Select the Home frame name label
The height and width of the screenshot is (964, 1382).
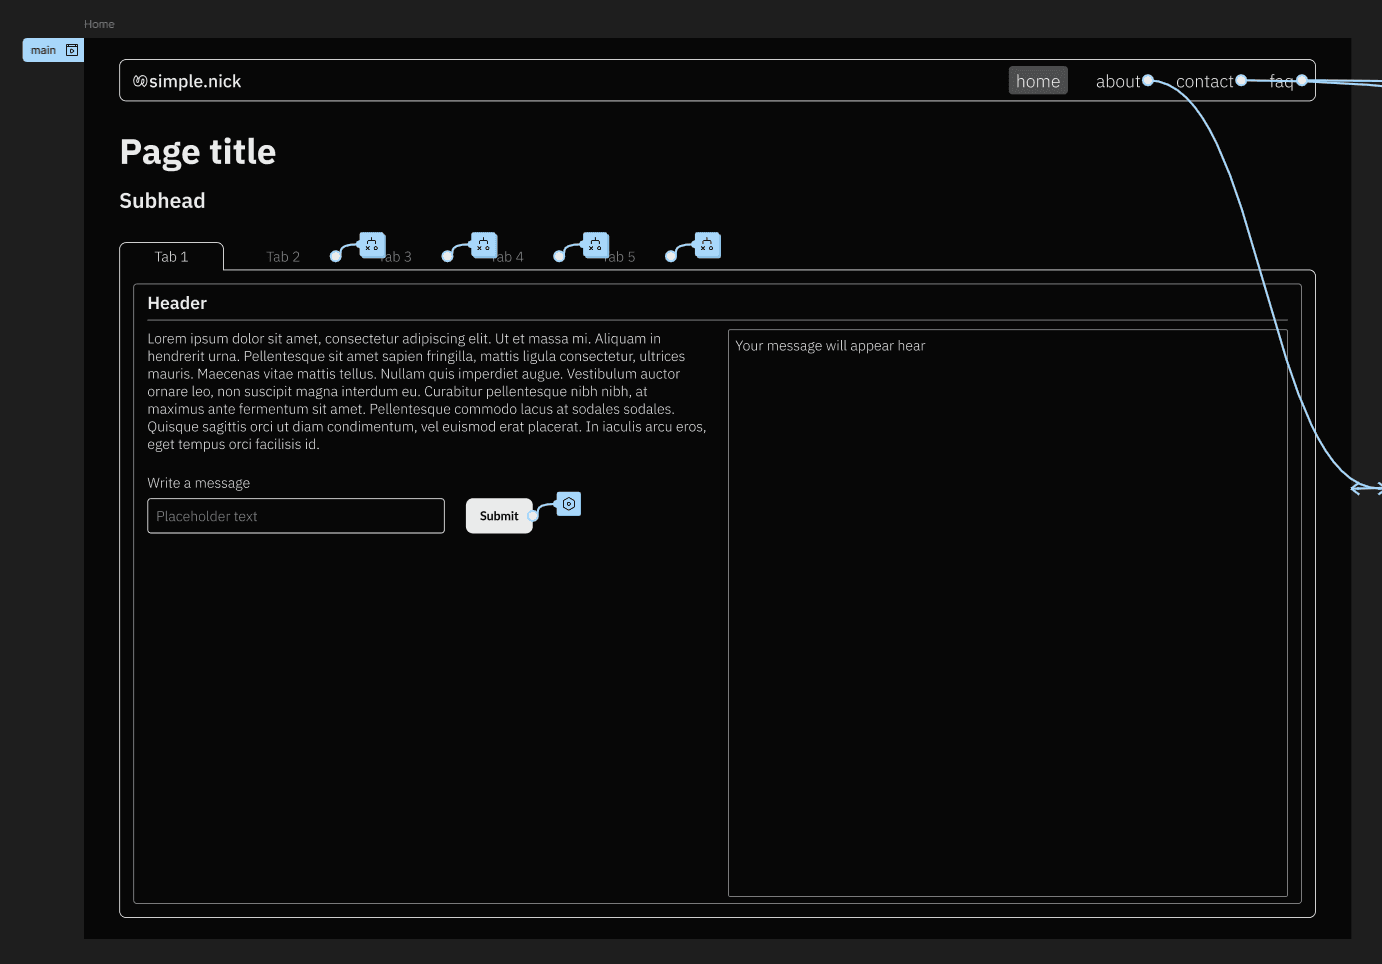[x=99, y=24]
